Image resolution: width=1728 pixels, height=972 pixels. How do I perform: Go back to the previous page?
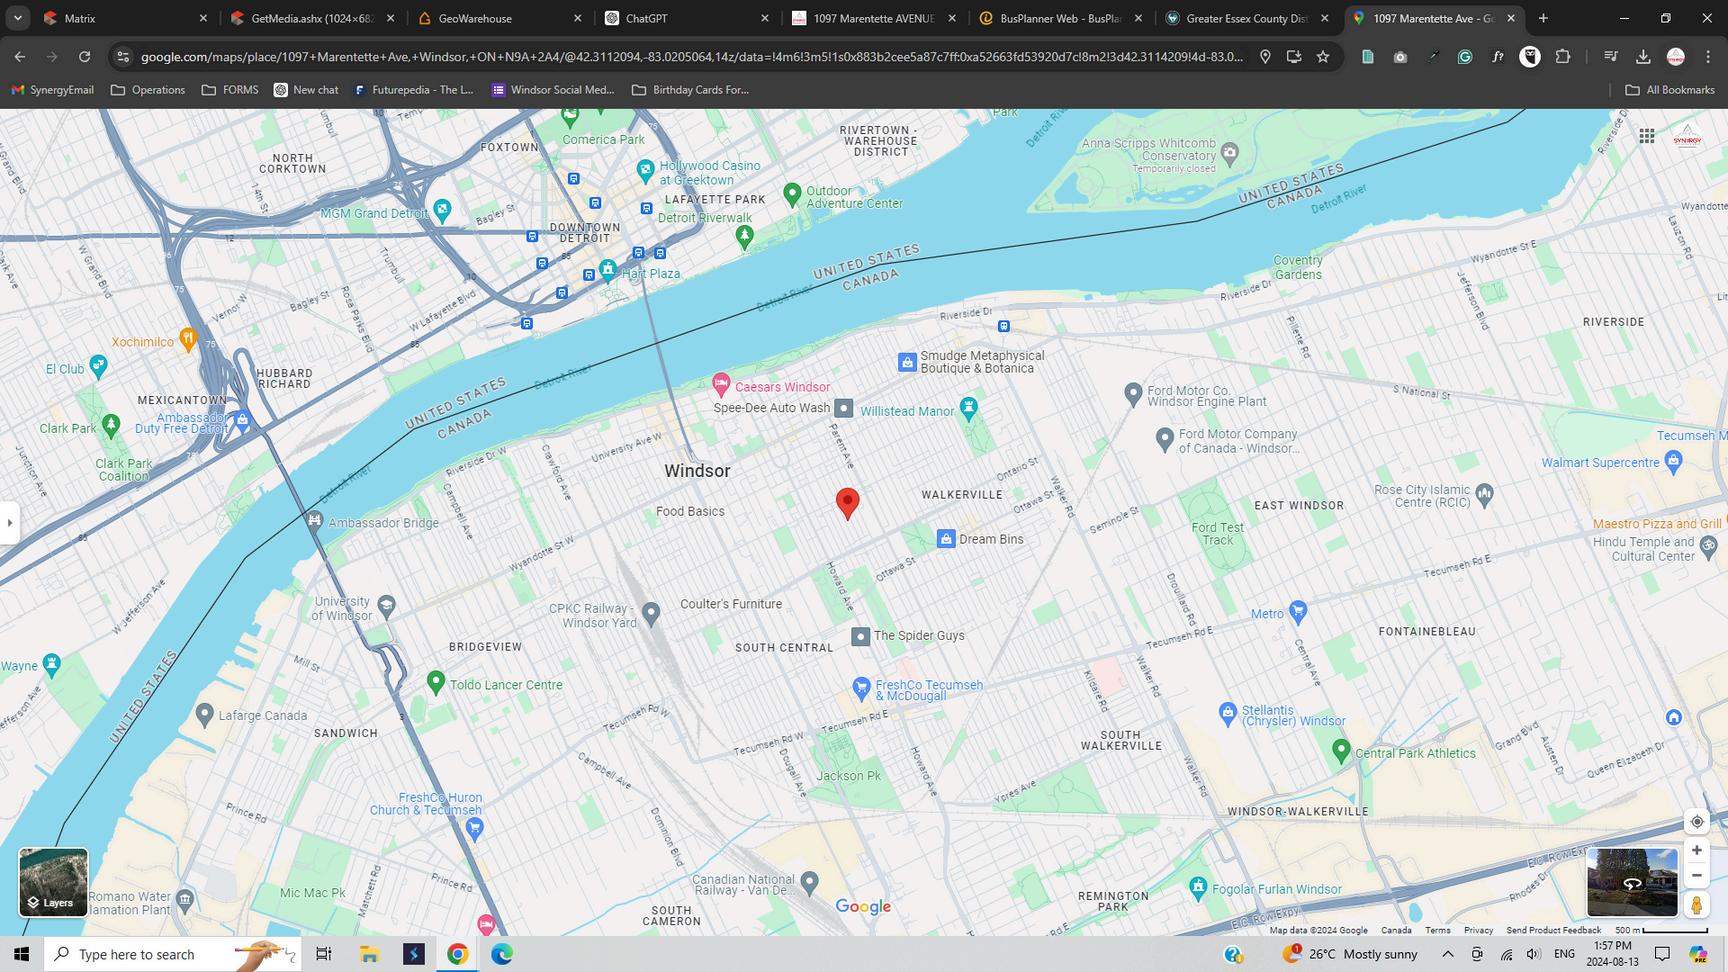(20, 57)
